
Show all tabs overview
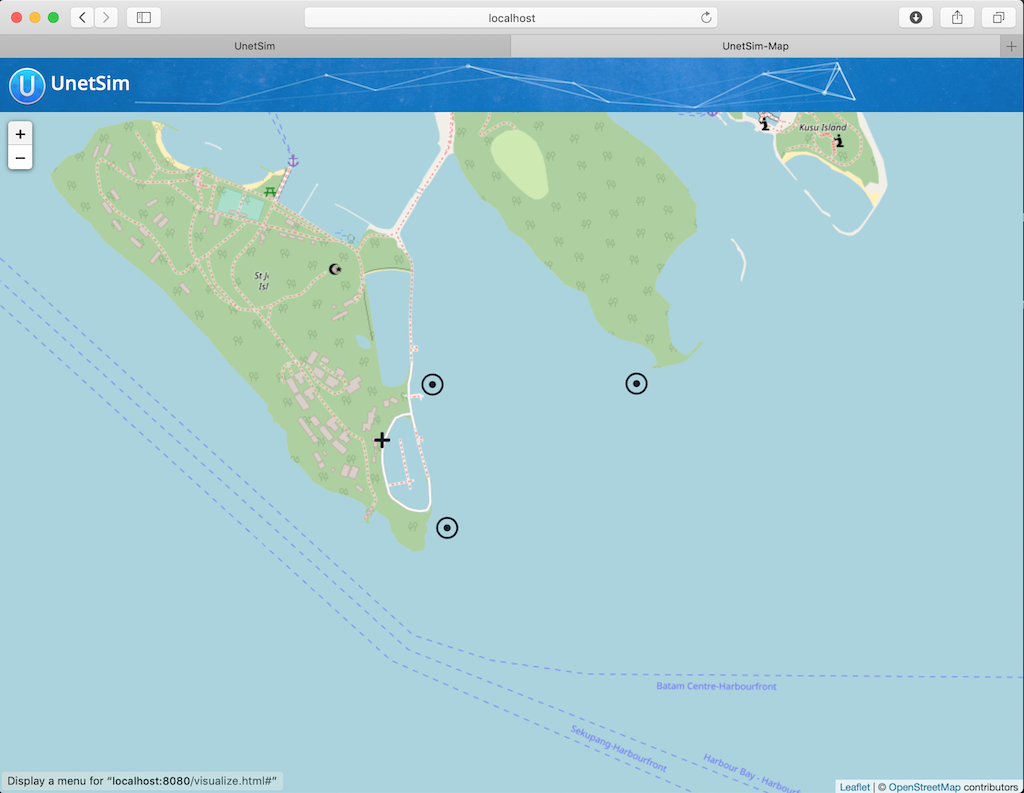999,18
